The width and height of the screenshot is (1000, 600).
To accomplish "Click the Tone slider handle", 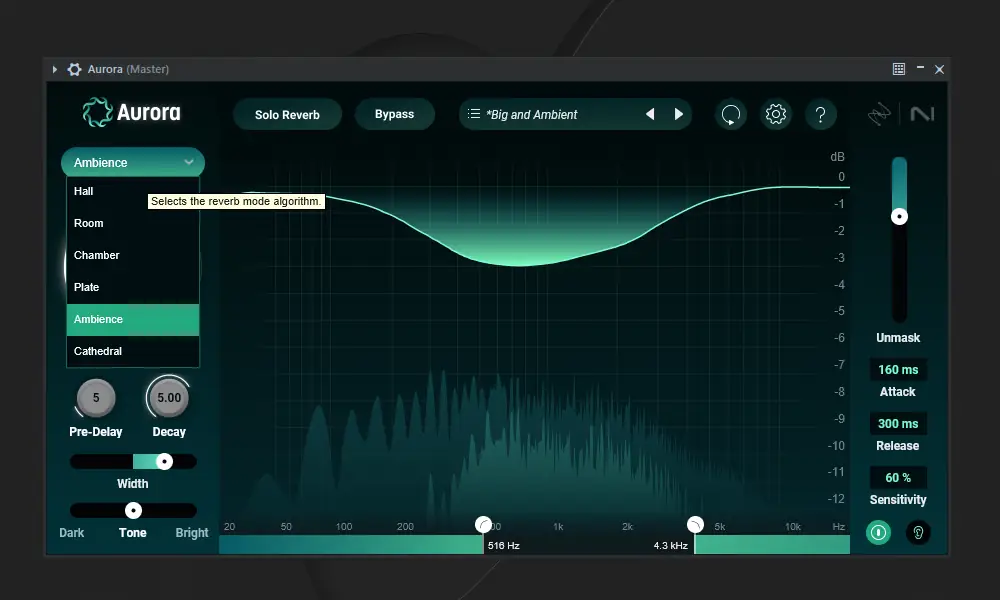I will click(133, 510).
